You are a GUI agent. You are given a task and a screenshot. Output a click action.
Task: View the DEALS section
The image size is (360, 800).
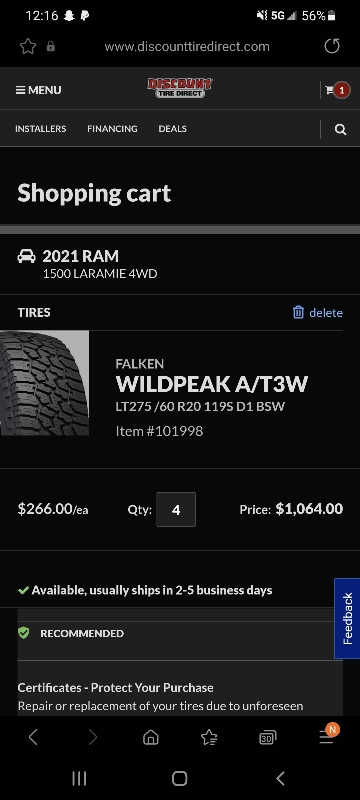172,129
